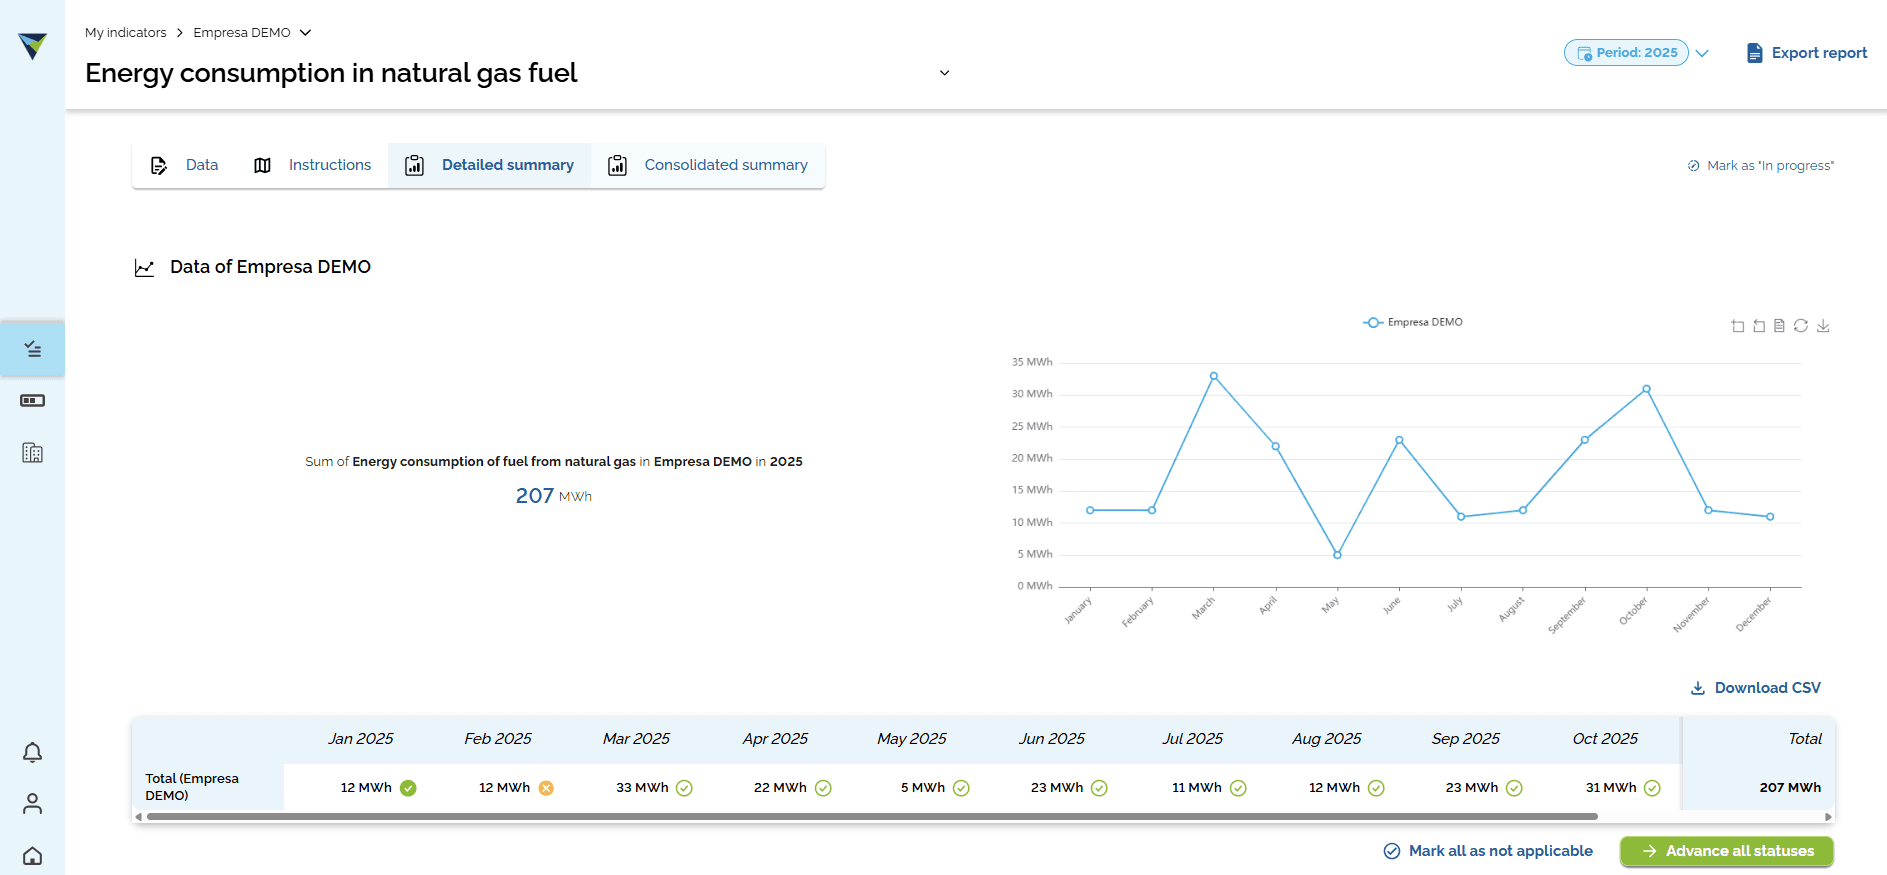Click the table scrollbar right arrow
This screenshot has height=875, width=1887.
[x=1828, y=817]
